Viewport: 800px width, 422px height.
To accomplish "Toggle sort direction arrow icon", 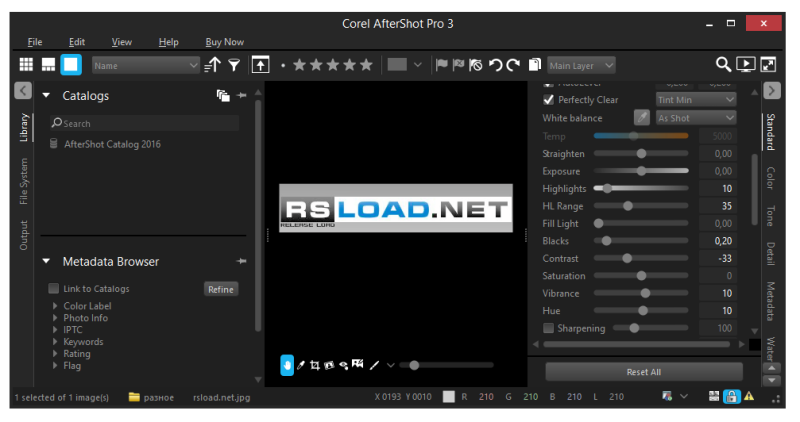I will [x=213, y=65].
